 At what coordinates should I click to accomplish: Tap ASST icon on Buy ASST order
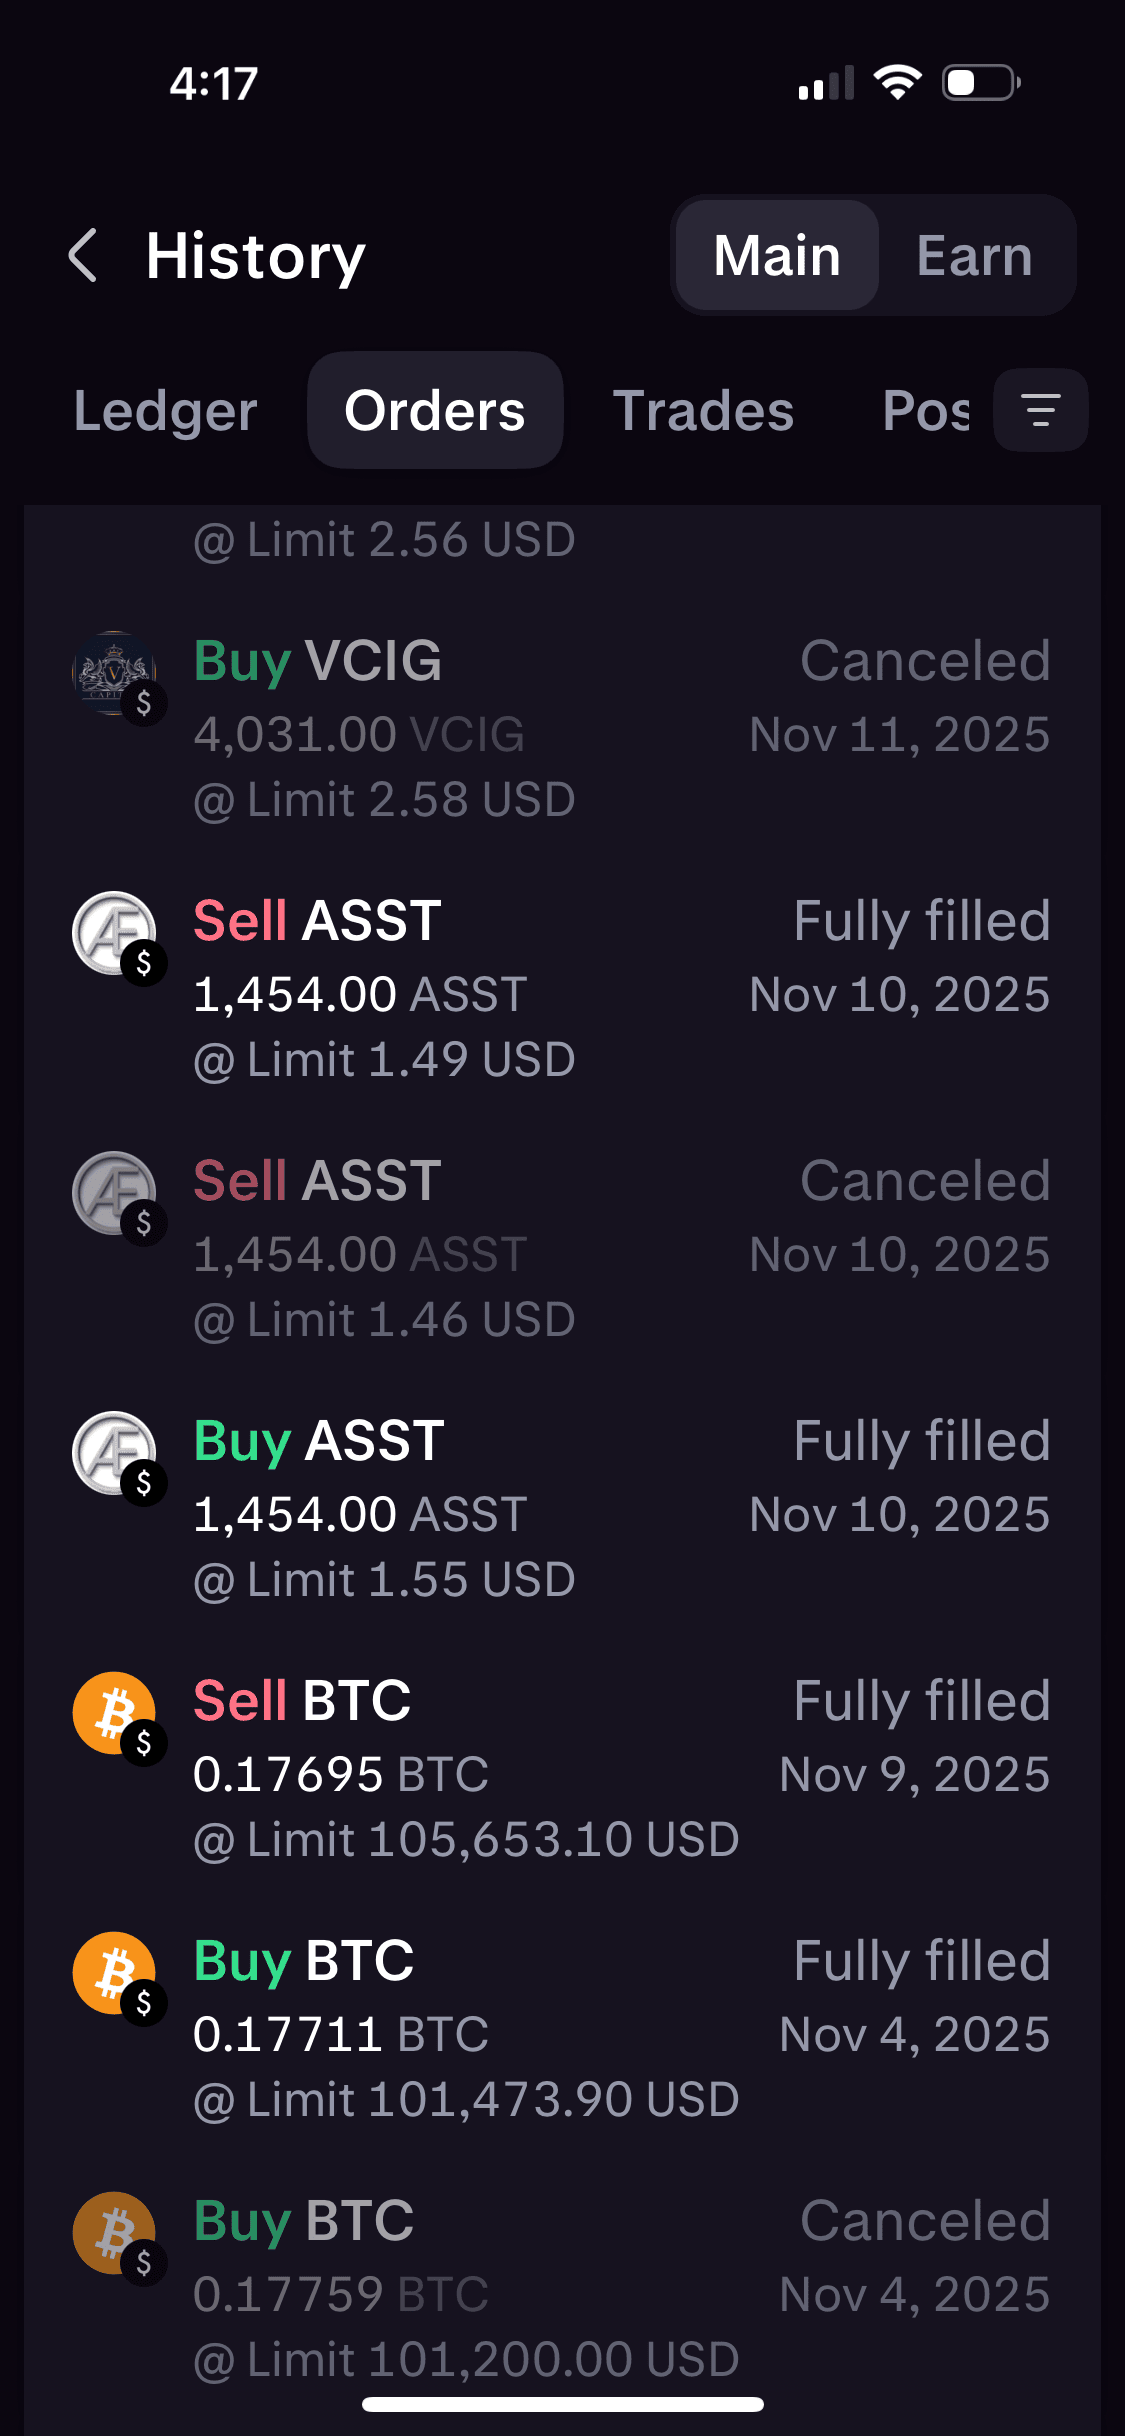pyautogui.click(x=115, y=1453)
